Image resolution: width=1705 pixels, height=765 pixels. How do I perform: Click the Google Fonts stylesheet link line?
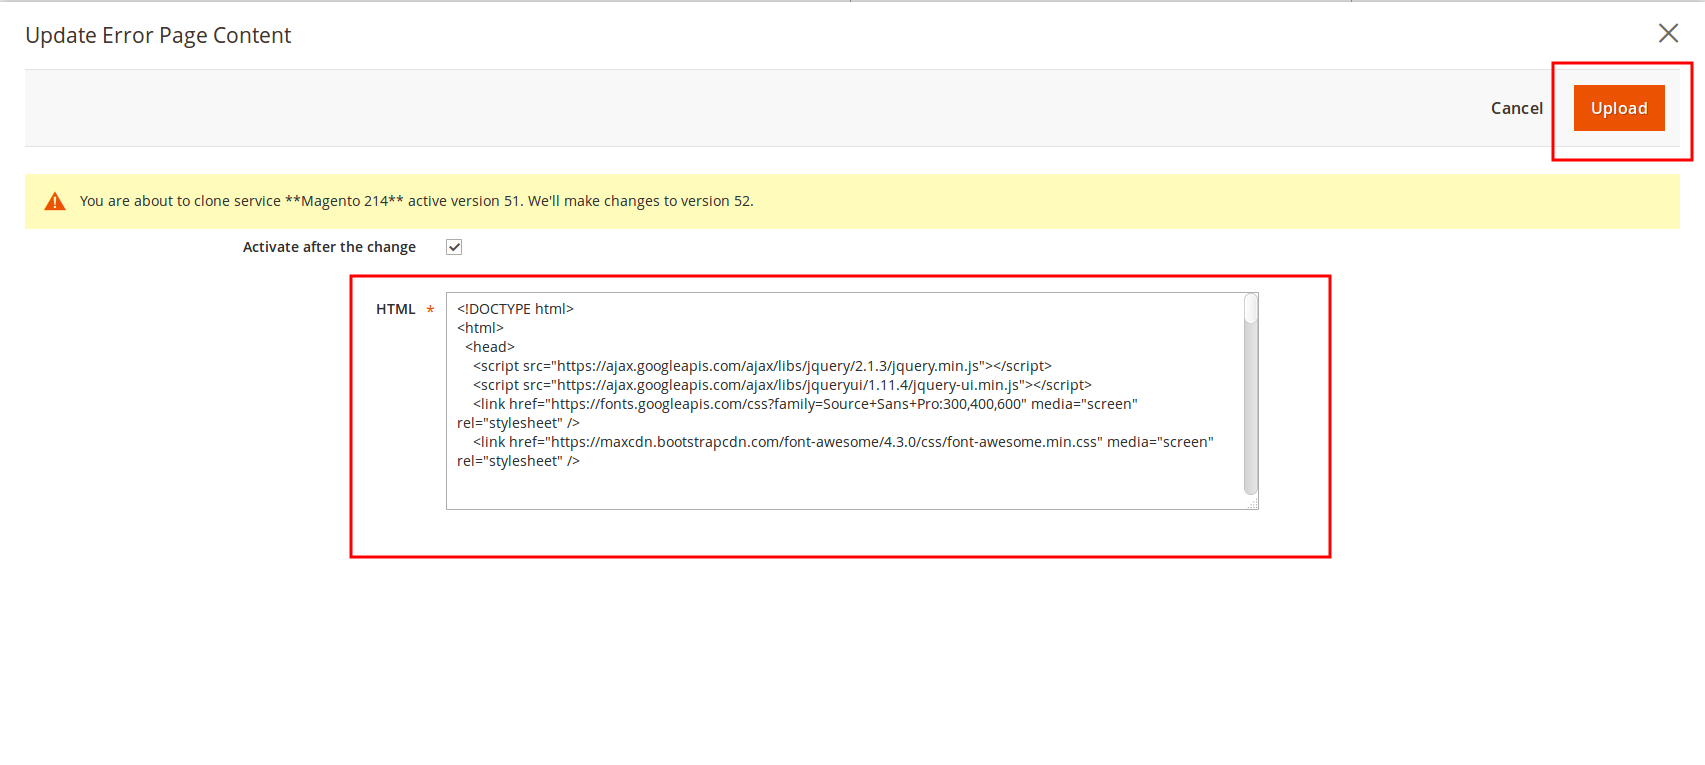click(805, 404)
